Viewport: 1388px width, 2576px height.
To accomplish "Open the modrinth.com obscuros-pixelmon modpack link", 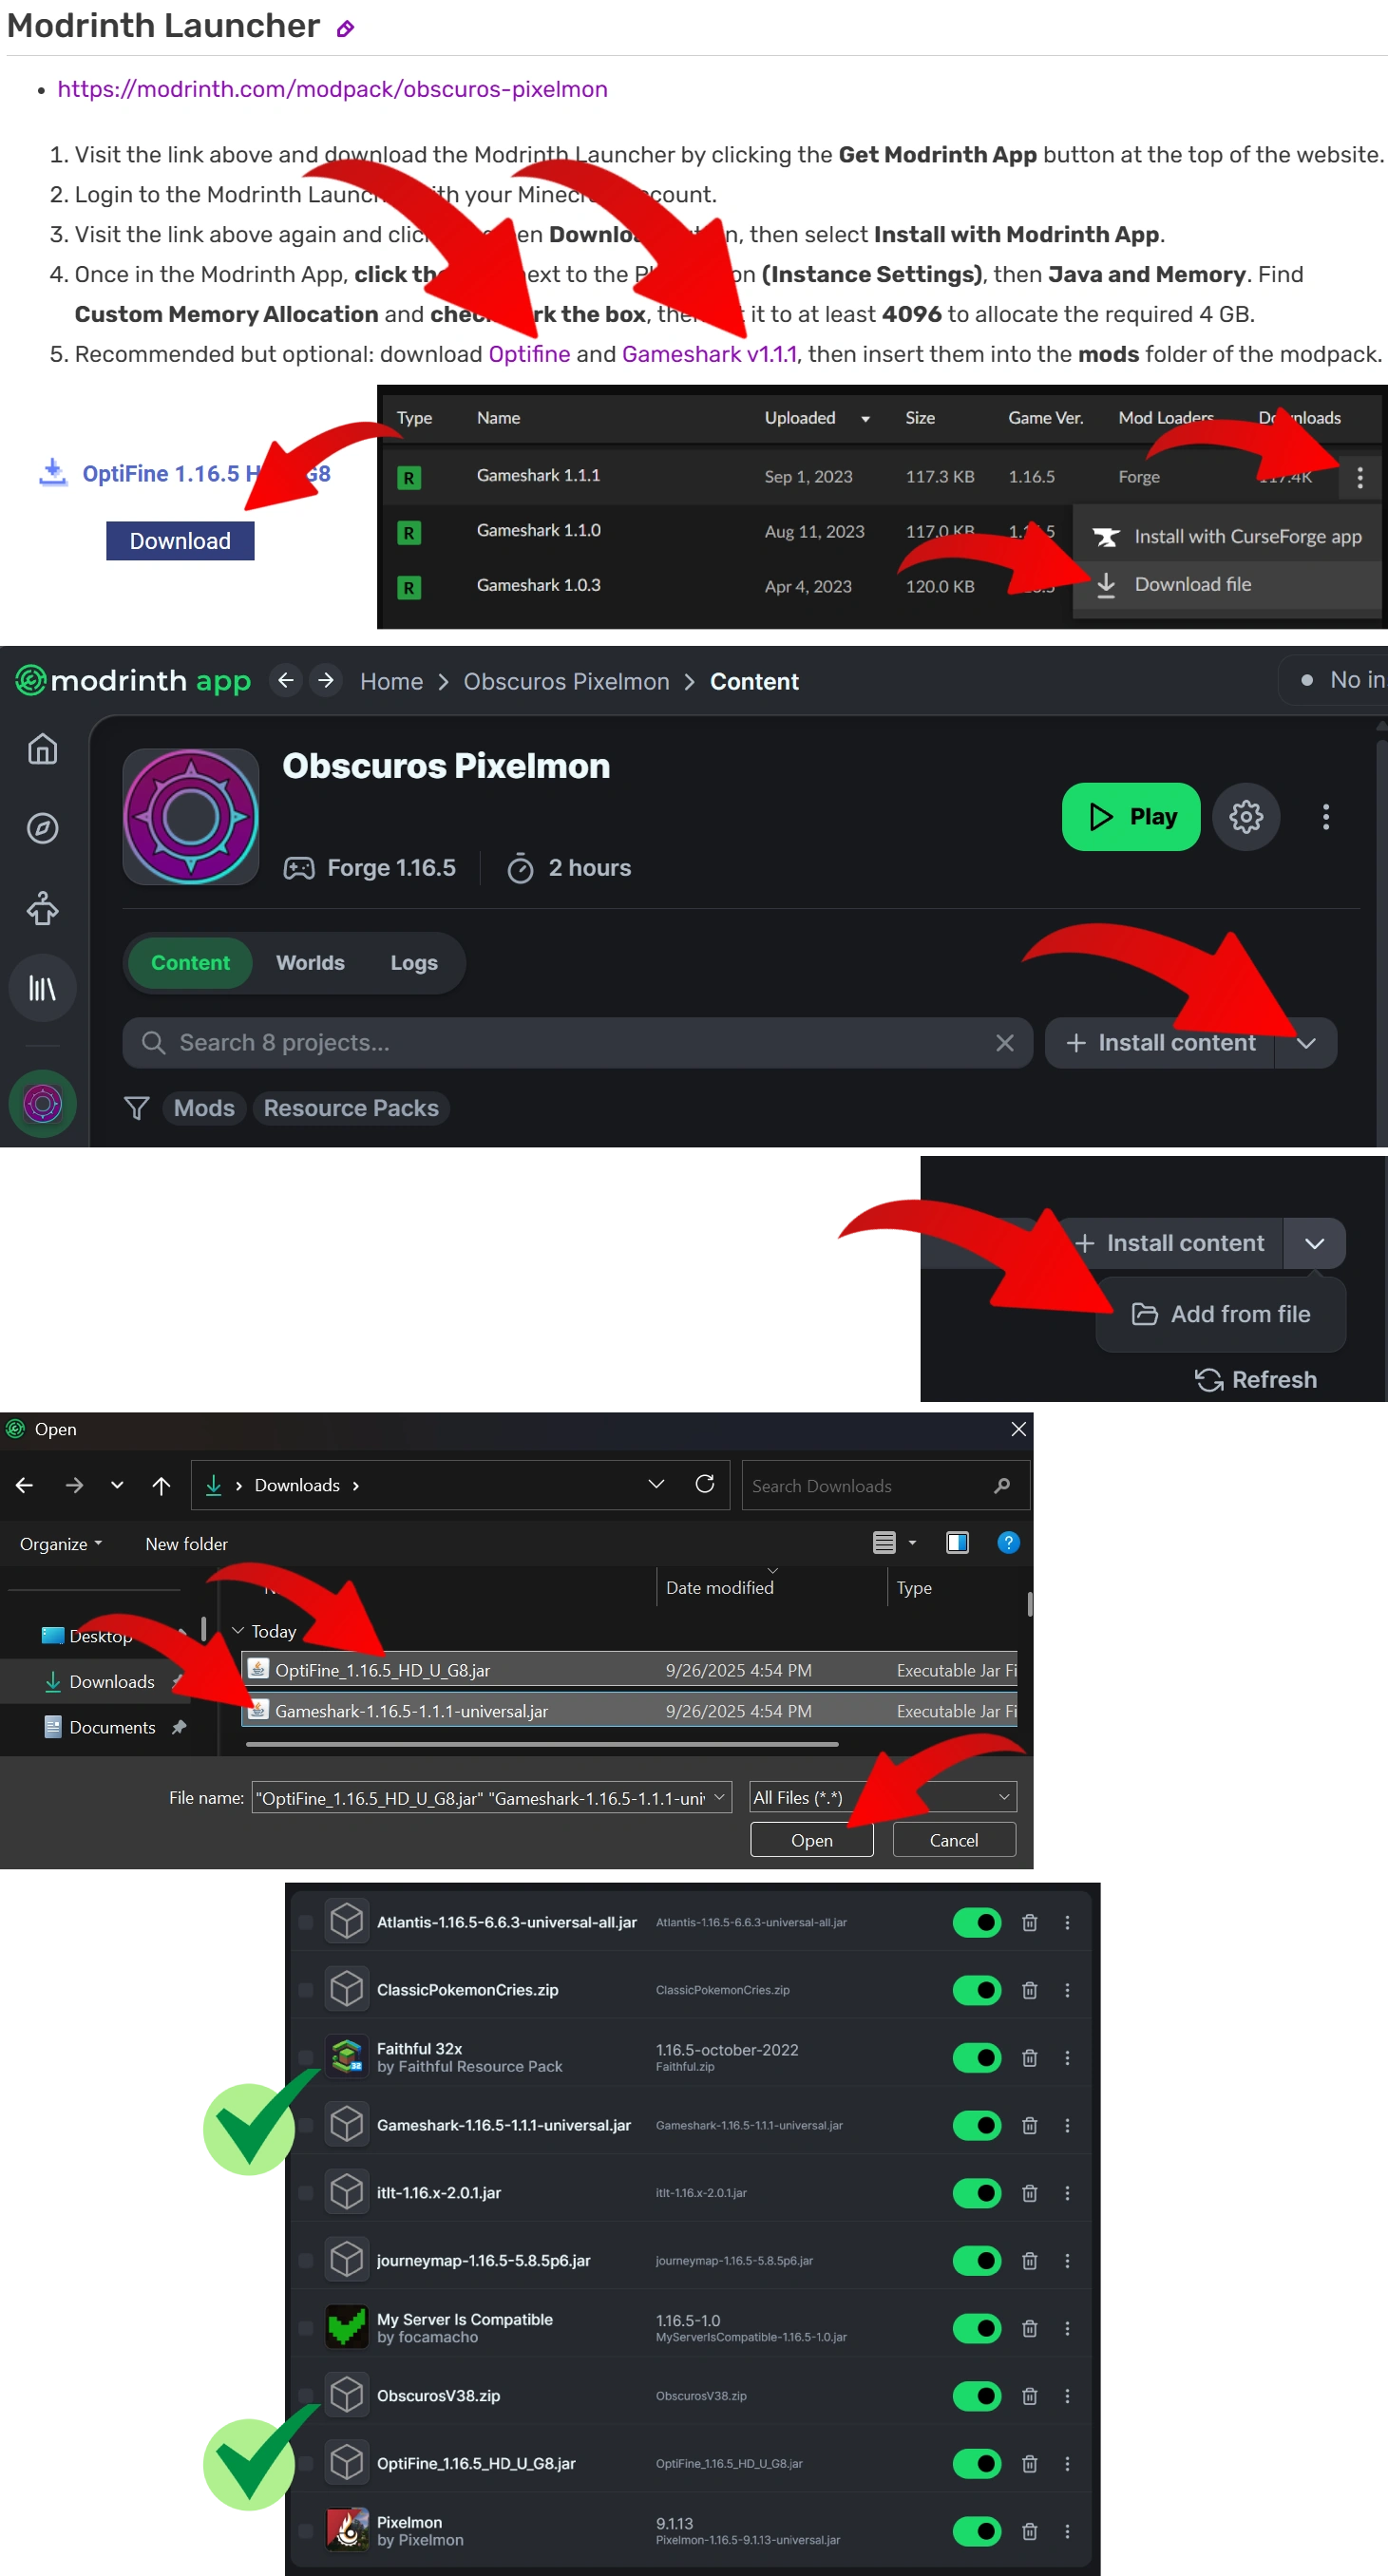I will click(x=332, y=89).
